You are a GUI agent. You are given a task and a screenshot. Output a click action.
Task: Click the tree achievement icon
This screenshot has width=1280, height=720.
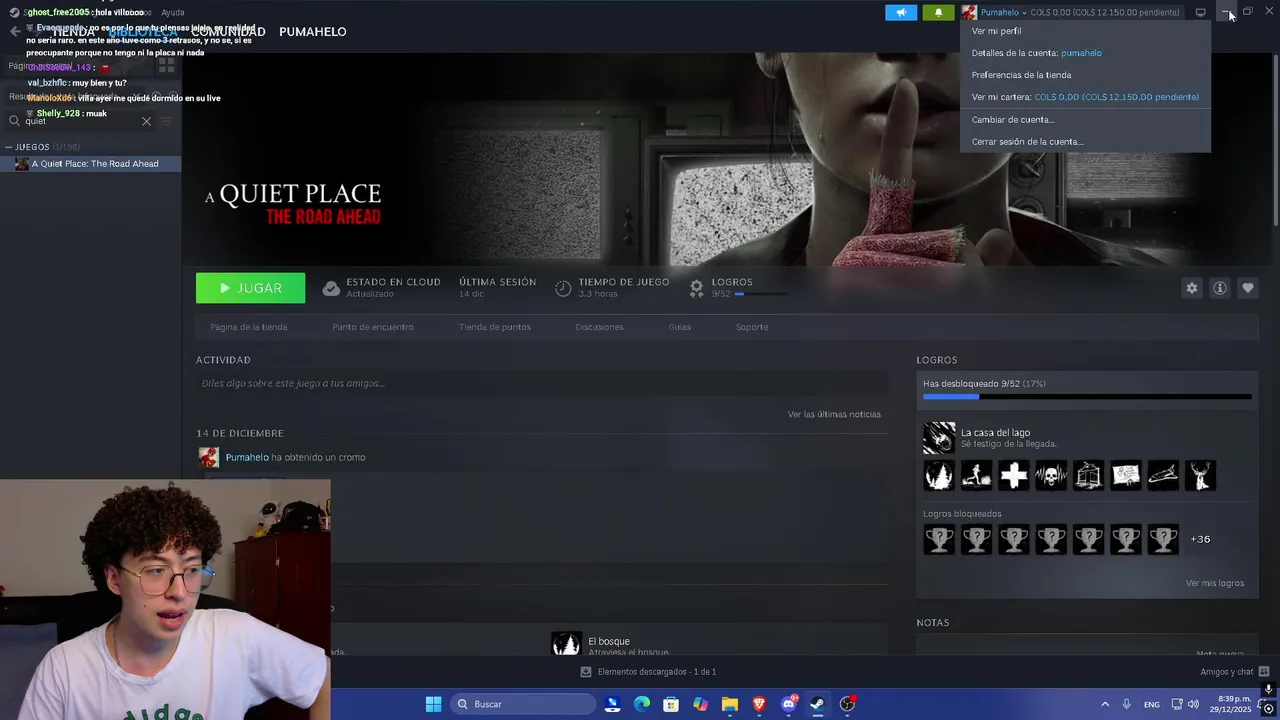tap(939, 476)
